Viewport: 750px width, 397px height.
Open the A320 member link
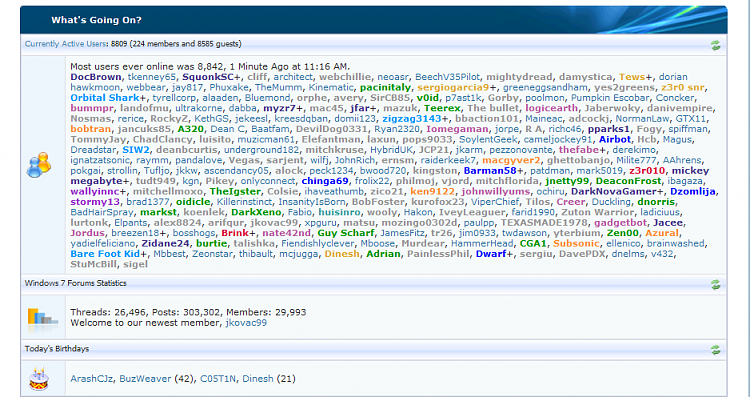(x=190, y=129)
